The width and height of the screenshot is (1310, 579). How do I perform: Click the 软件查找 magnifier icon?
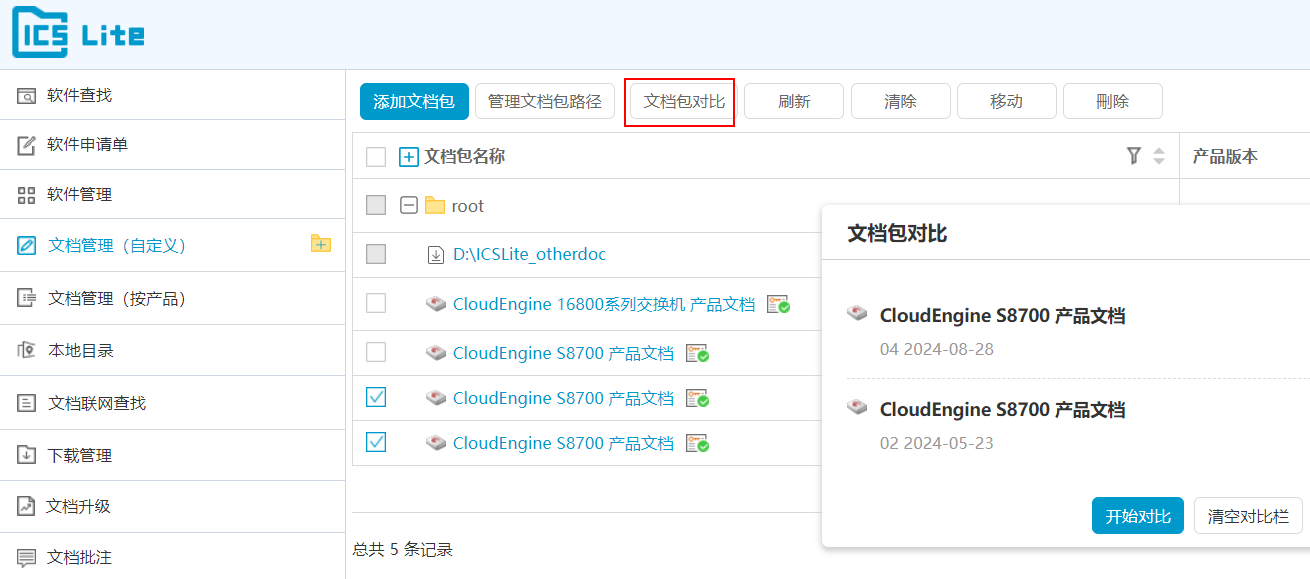[x=24, y=95]
